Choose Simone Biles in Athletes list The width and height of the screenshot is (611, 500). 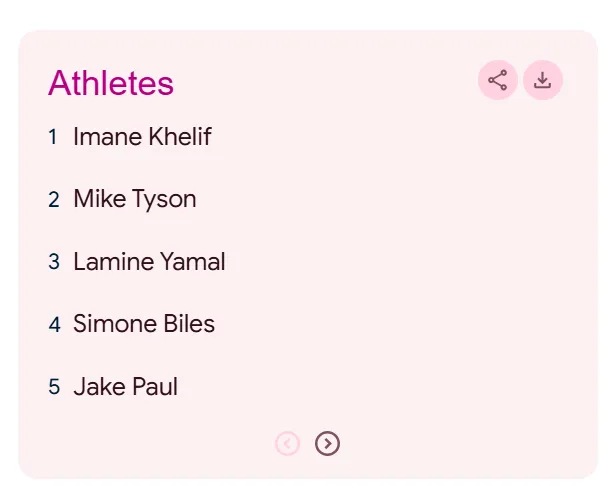coord(144,324)
